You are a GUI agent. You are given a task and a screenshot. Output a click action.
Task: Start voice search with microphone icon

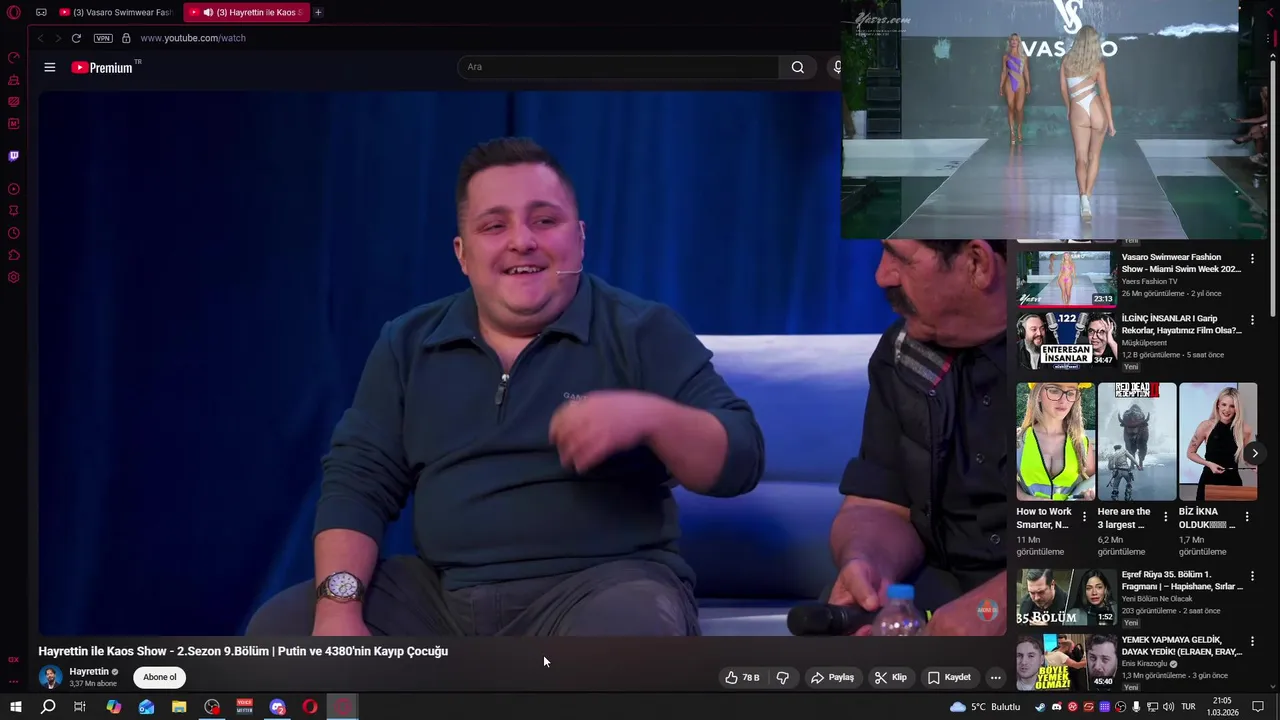(x=836, y=67)
